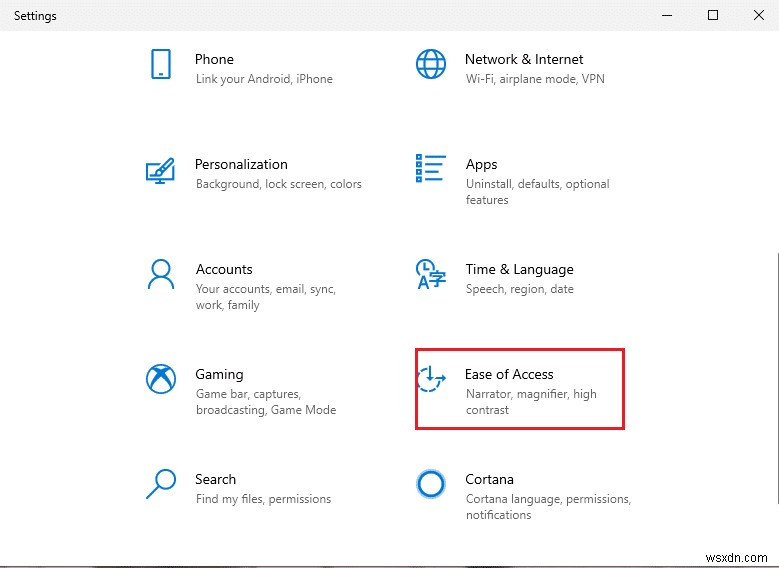Select the Personalization paintbrush icon
The height and width of the screenshot is (568, 779).
(160, 169)
